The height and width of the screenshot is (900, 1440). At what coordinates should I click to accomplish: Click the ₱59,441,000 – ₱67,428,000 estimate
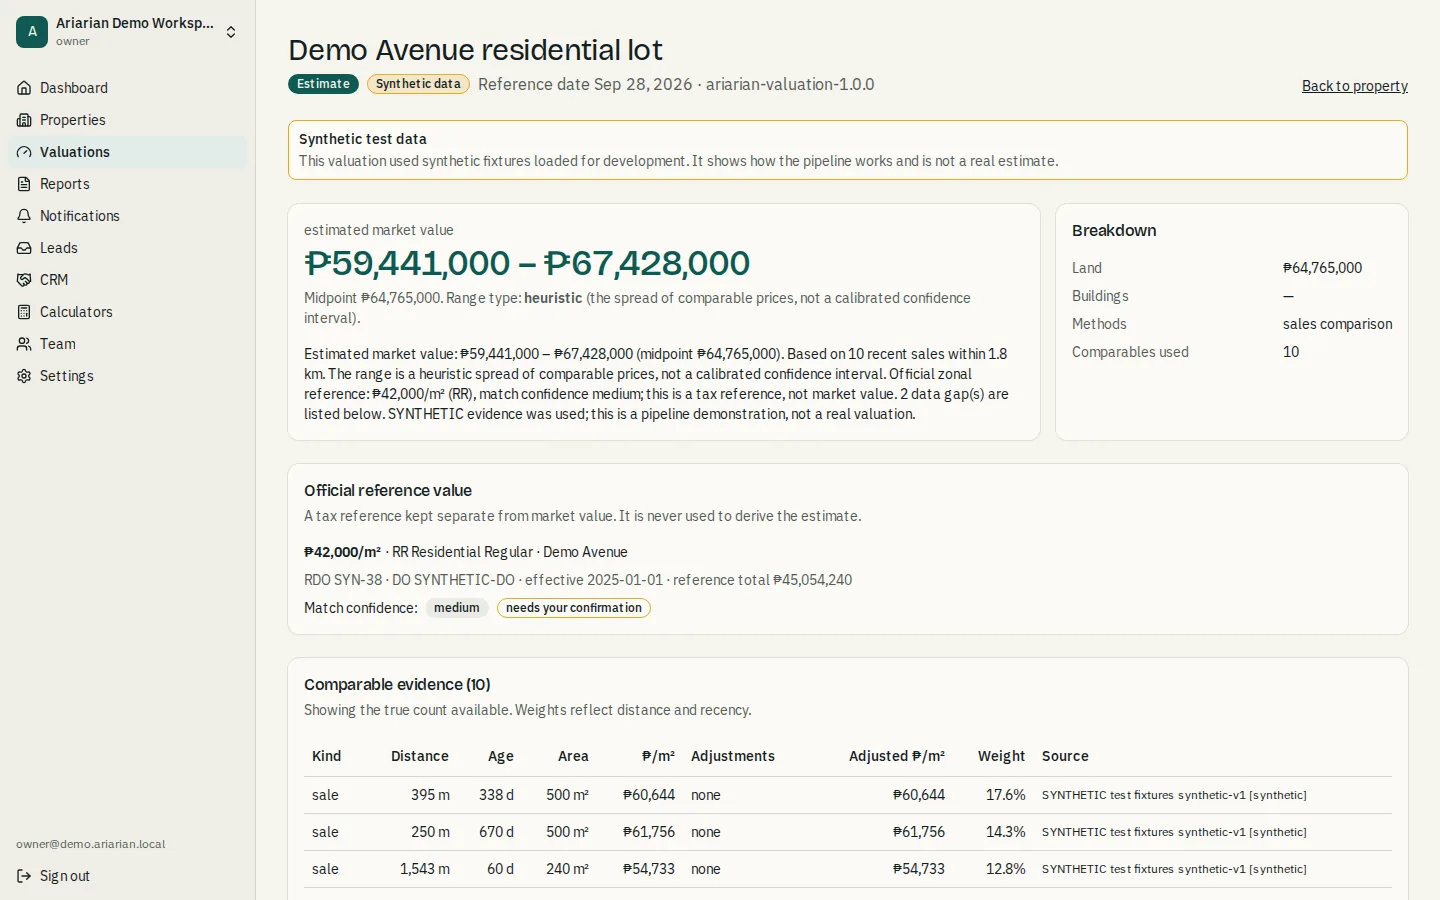pos(527,263)
